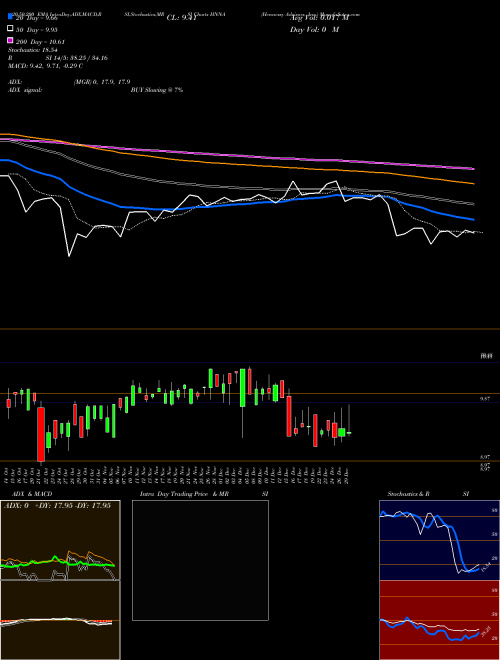Click the 'MACD: 9.42, 9.71, -0.29 C' line
Viewport: 500px width, 660px height.
(x=45, y=66)
